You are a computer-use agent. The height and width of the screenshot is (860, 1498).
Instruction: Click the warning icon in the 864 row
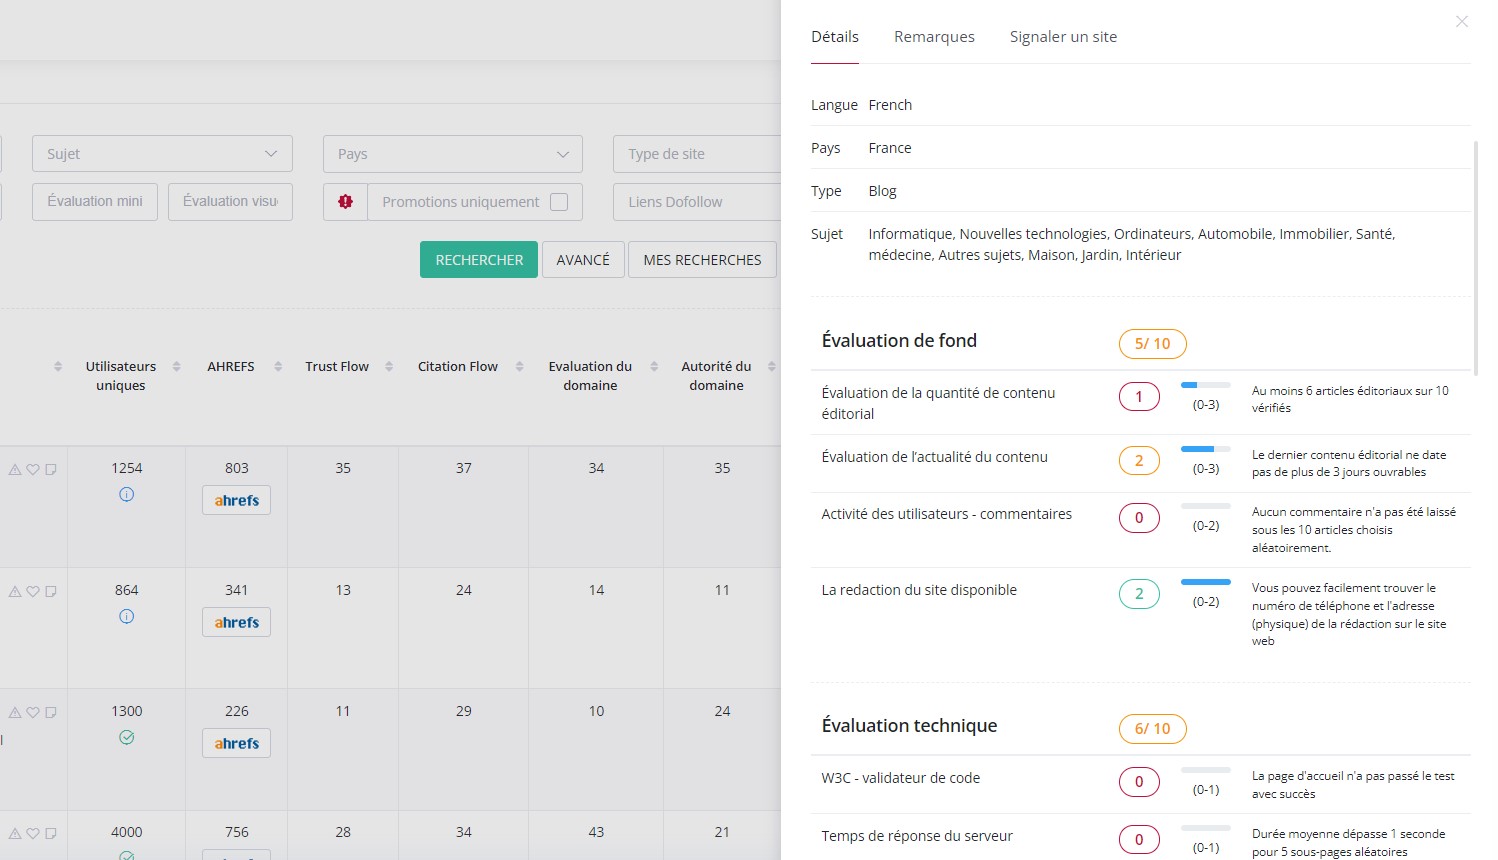15,591
